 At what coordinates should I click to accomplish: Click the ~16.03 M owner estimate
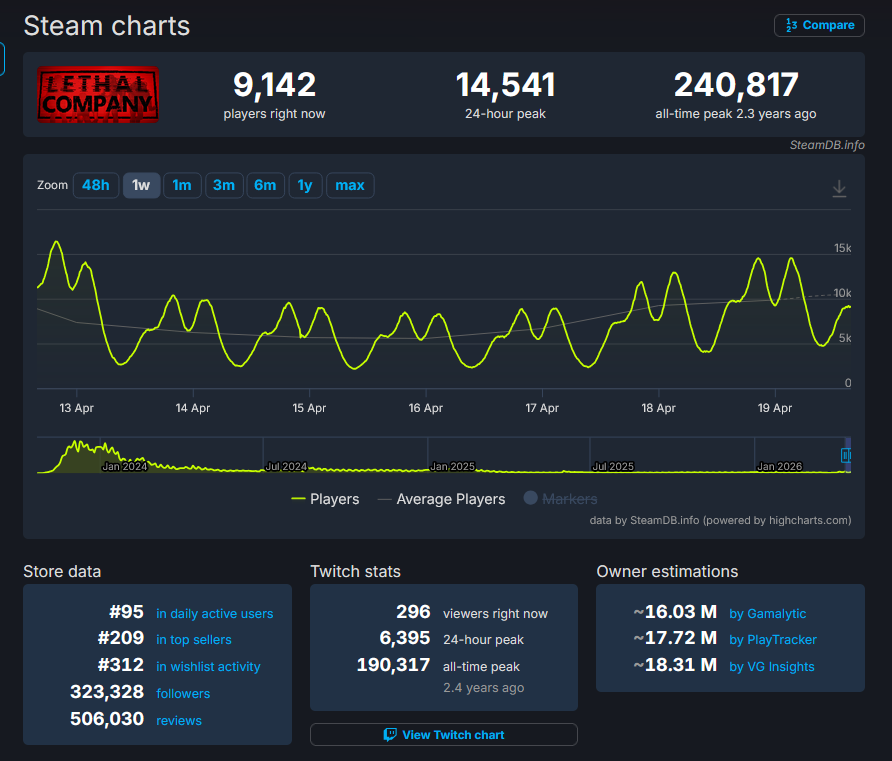(x=675, y=612)
